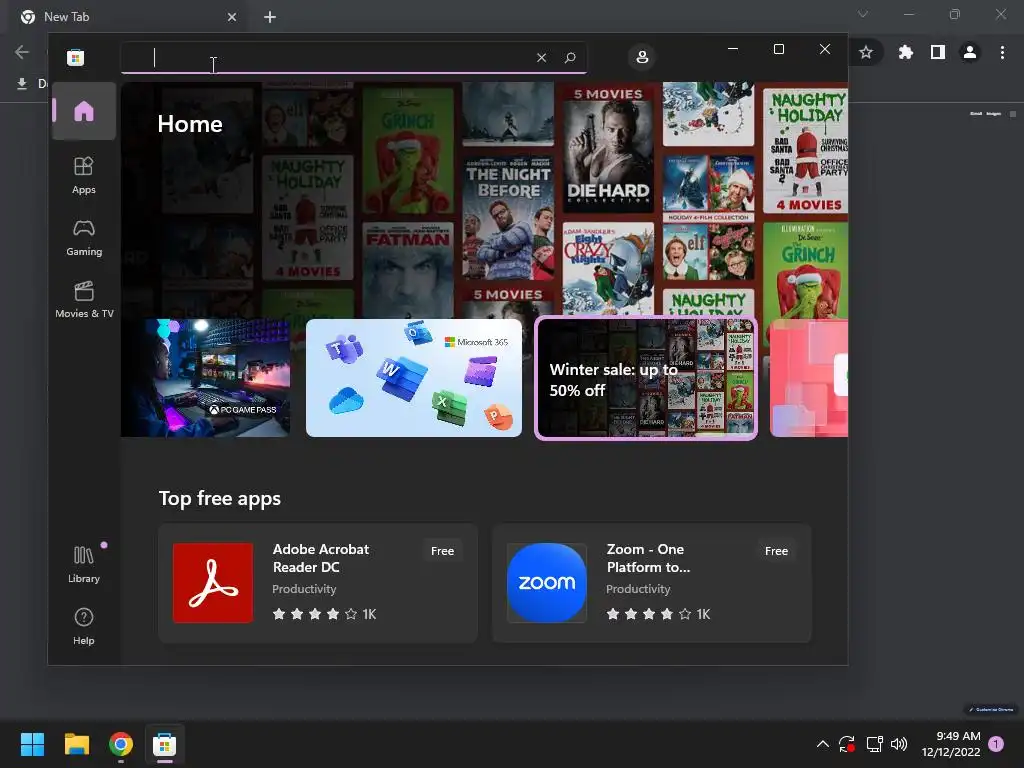Minimize the Microsoft Store window

733,49
